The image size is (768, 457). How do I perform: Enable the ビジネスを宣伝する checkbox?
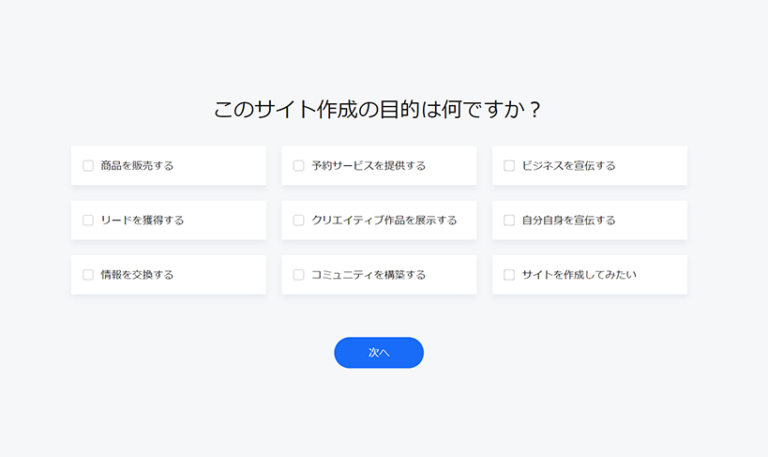(x=509, y=166)
